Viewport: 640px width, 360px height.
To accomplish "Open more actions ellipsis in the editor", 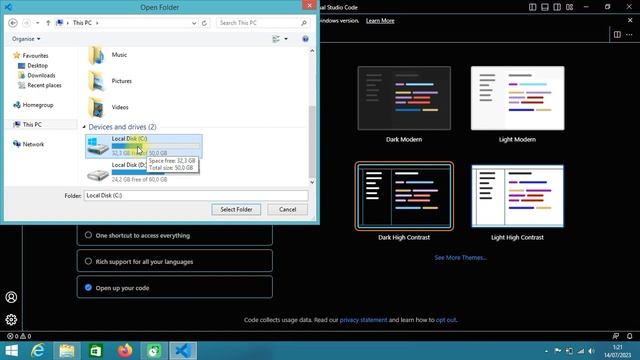I will pos(629,35).
